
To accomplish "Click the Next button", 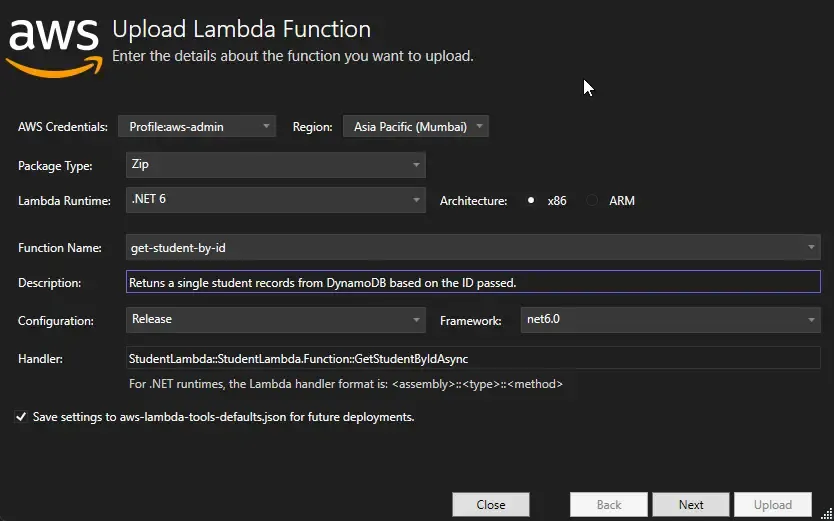I will [691, 505].
